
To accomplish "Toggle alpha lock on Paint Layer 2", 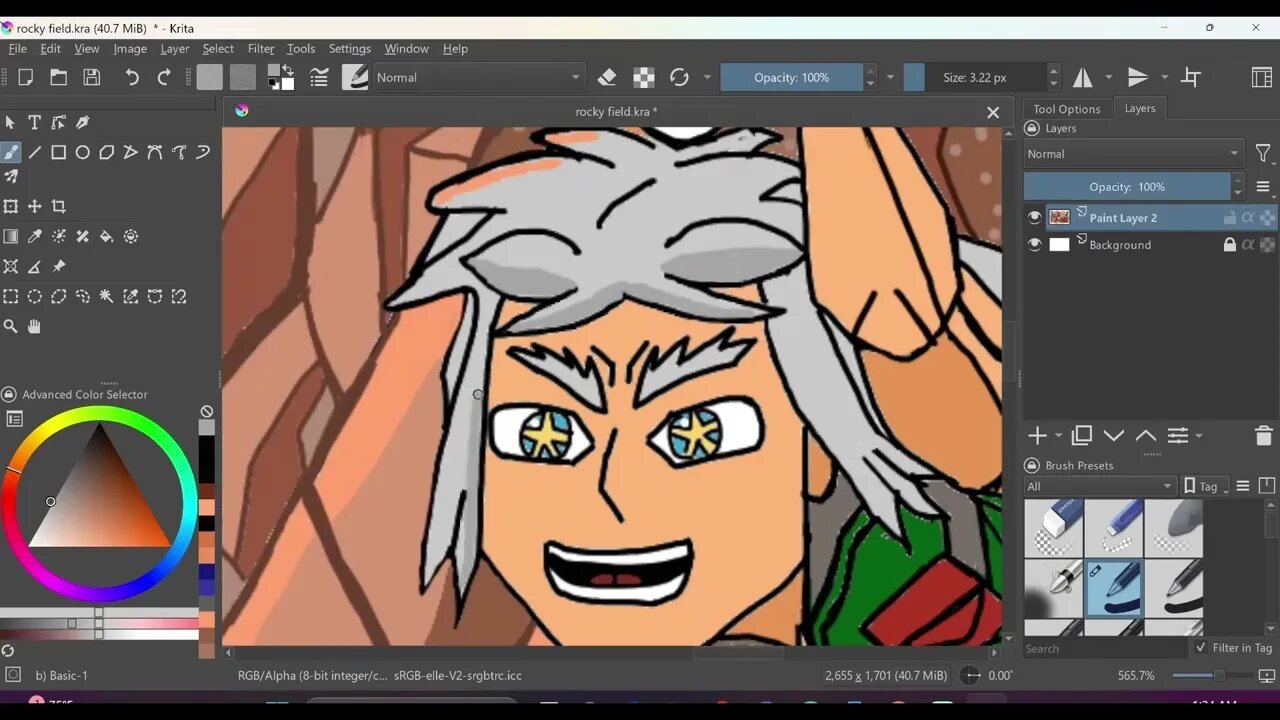I will (1248, 217).
